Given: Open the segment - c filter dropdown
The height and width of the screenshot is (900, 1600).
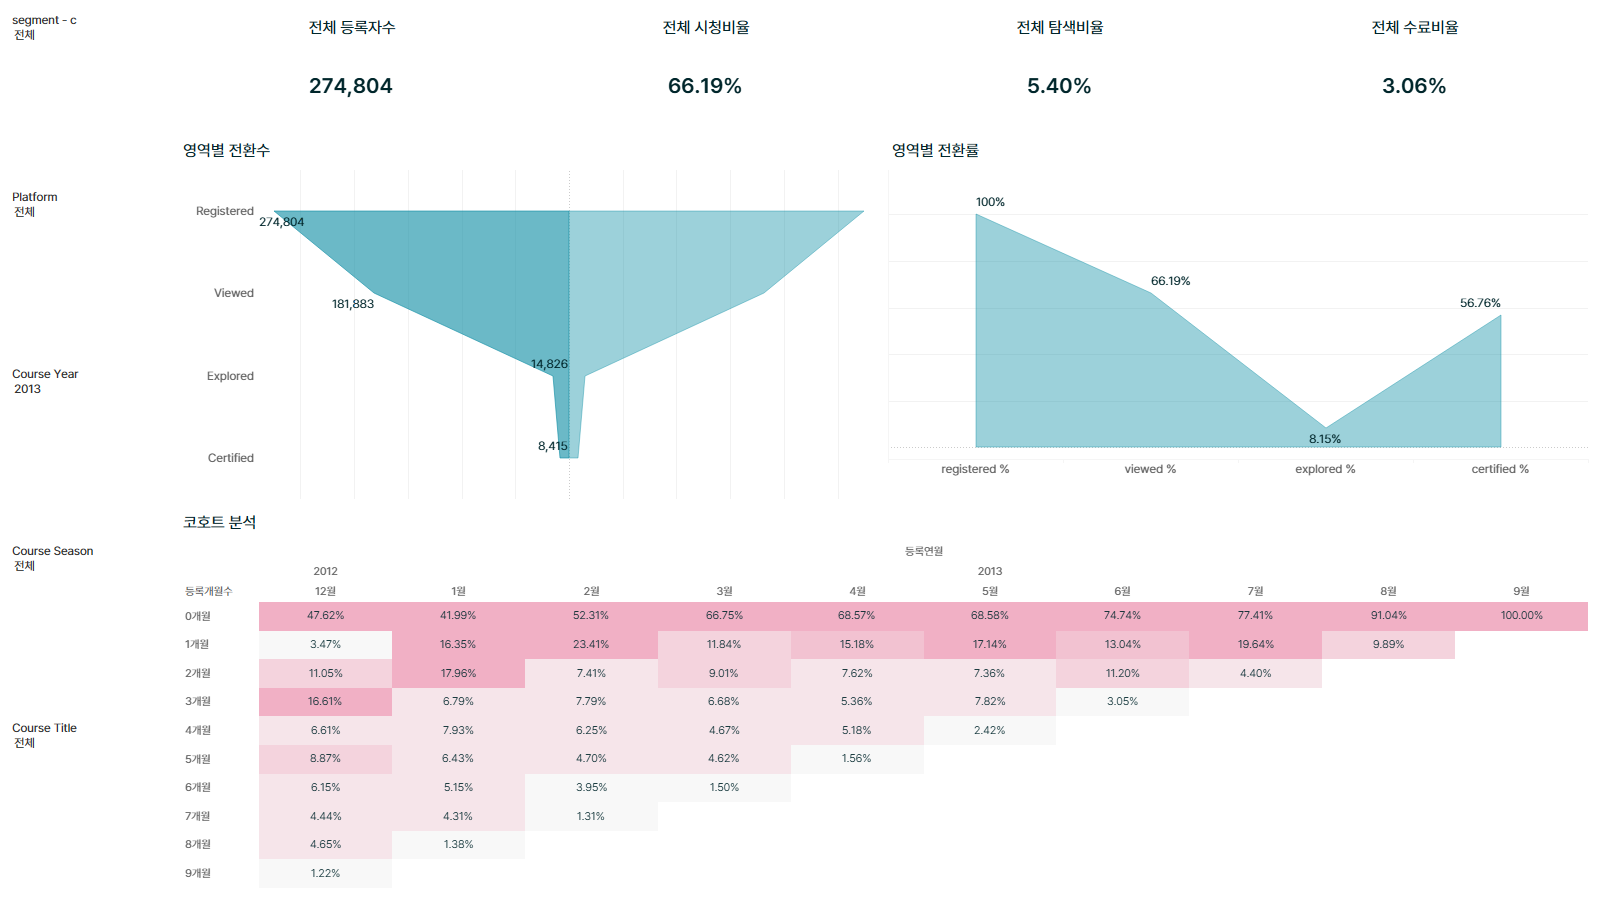Looking at the screenshot, I should coord(44,27).
